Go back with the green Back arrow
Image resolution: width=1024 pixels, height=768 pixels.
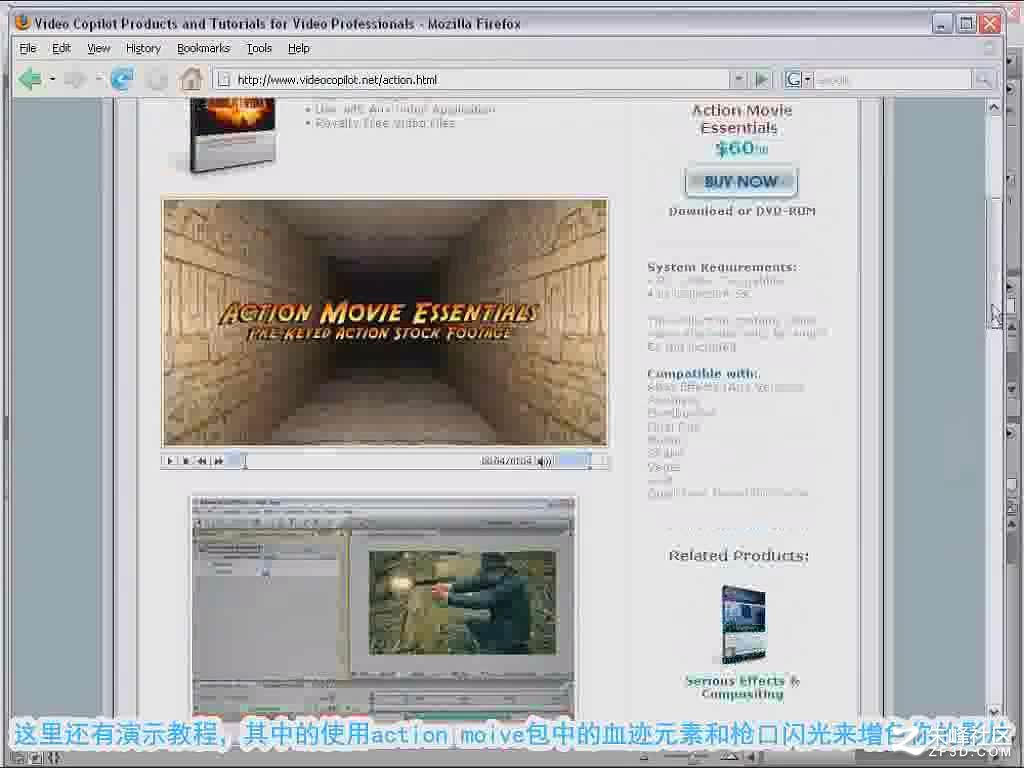(x=29, y=80)
